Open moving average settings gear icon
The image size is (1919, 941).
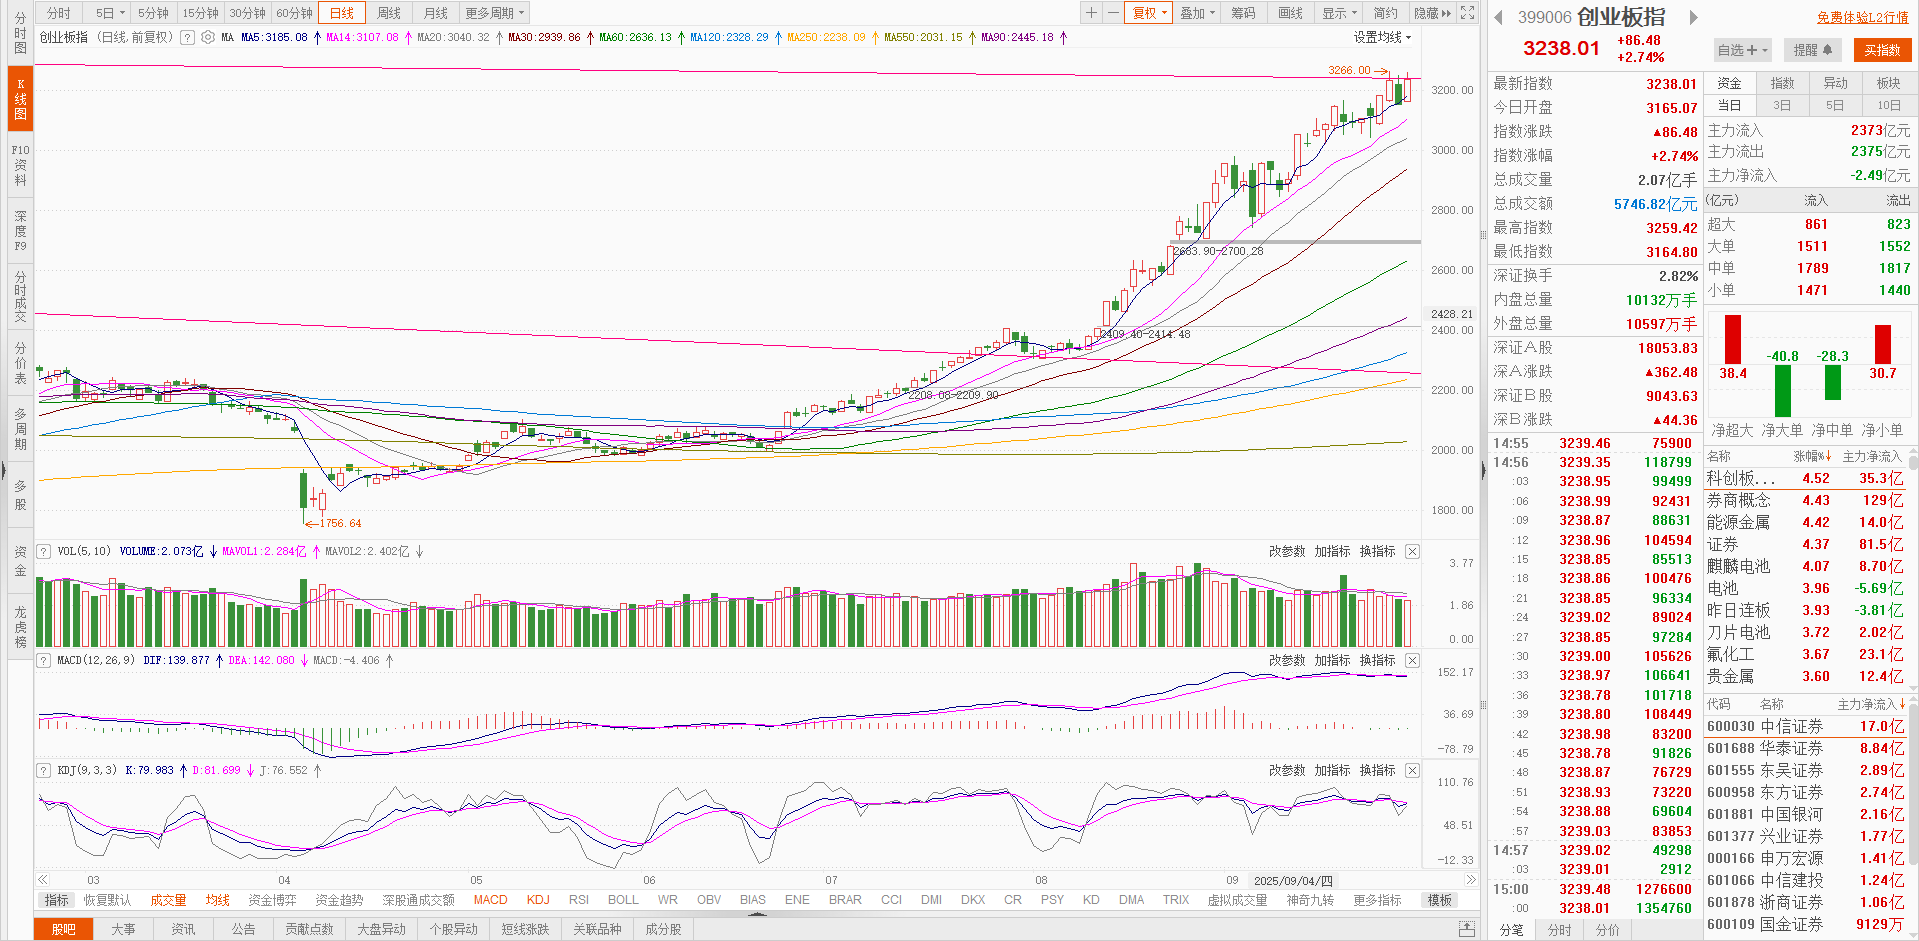[208, 37]
